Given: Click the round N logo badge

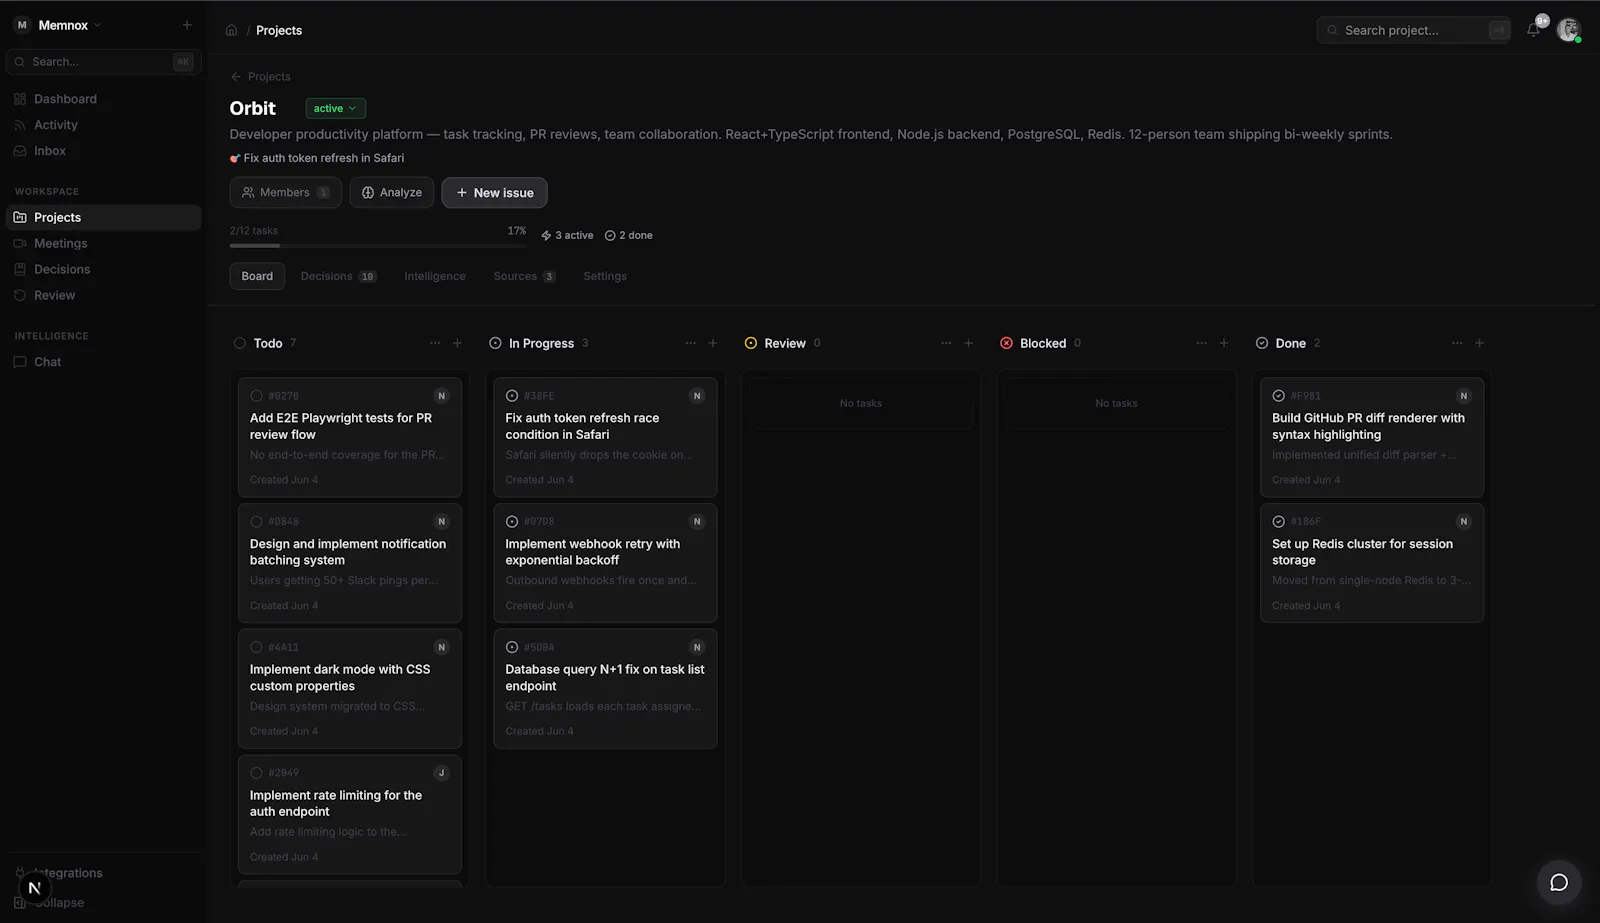Looking at the screenshot, I should coord(34,888).
